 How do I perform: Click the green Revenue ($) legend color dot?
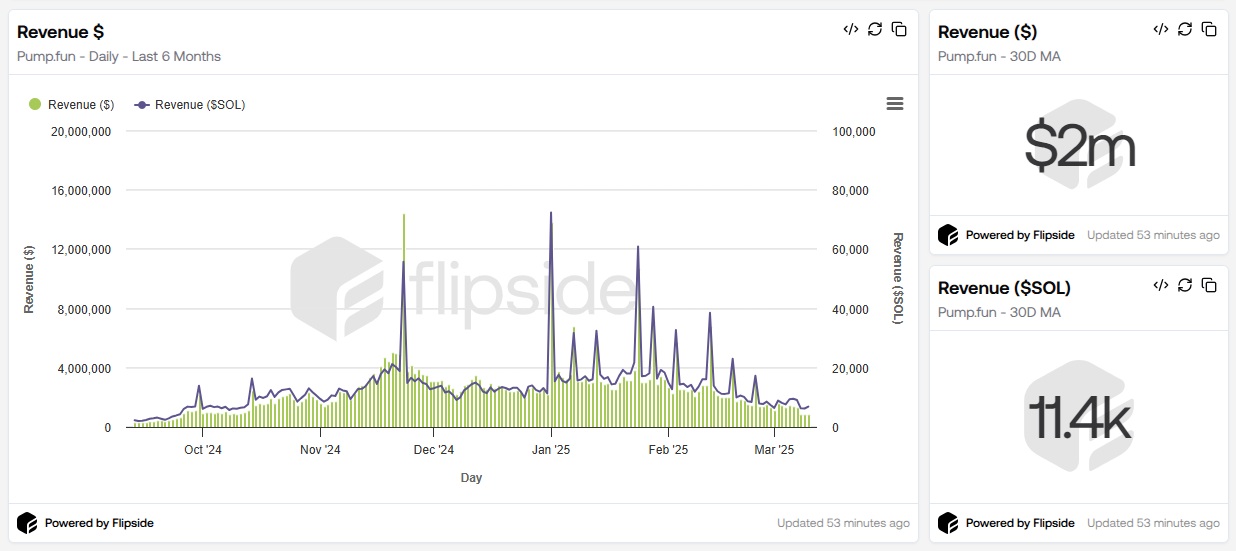35,104
